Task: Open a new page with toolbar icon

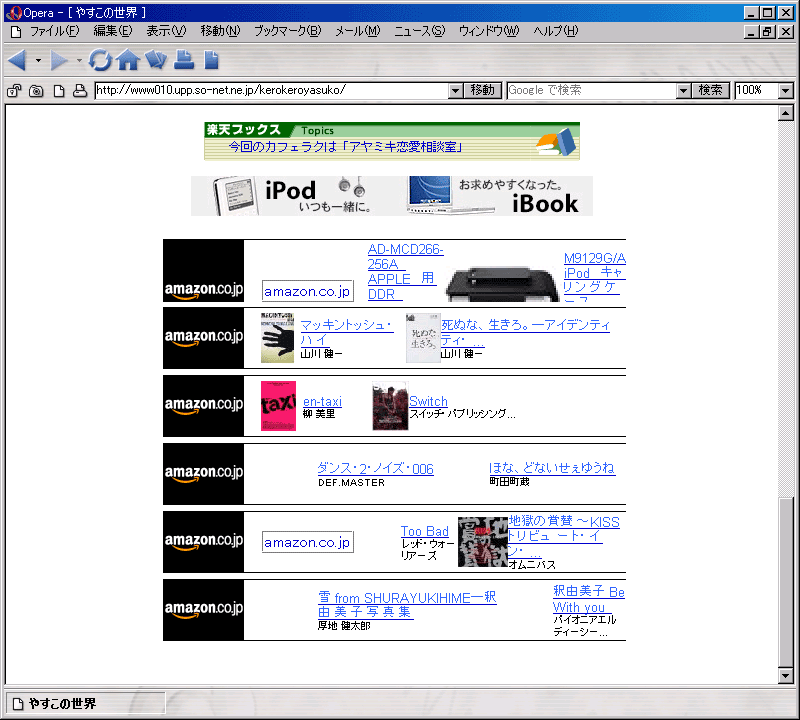Action: click(211, 60)
